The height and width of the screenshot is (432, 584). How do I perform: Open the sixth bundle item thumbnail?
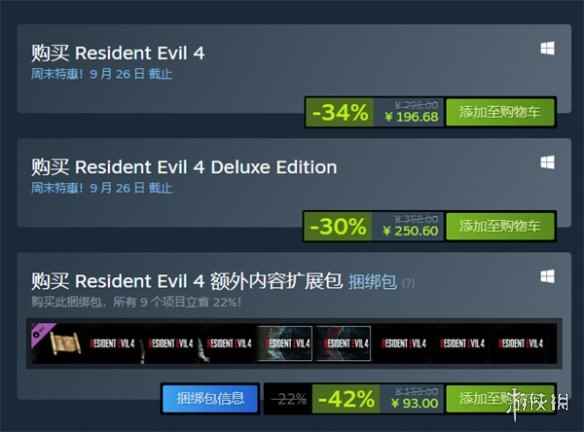pyautogui.click(x=403, y=343)
